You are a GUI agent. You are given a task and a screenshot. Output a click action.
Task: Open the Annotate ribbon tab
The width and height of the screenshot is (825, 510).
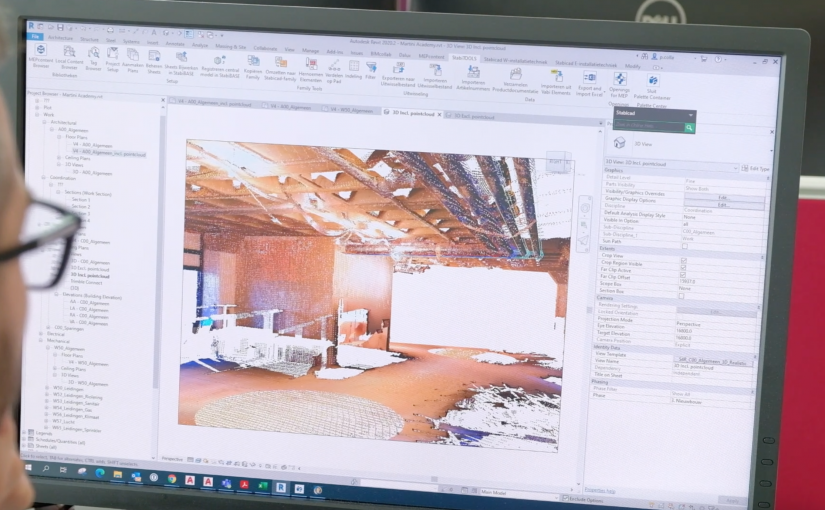coord(175,44)
